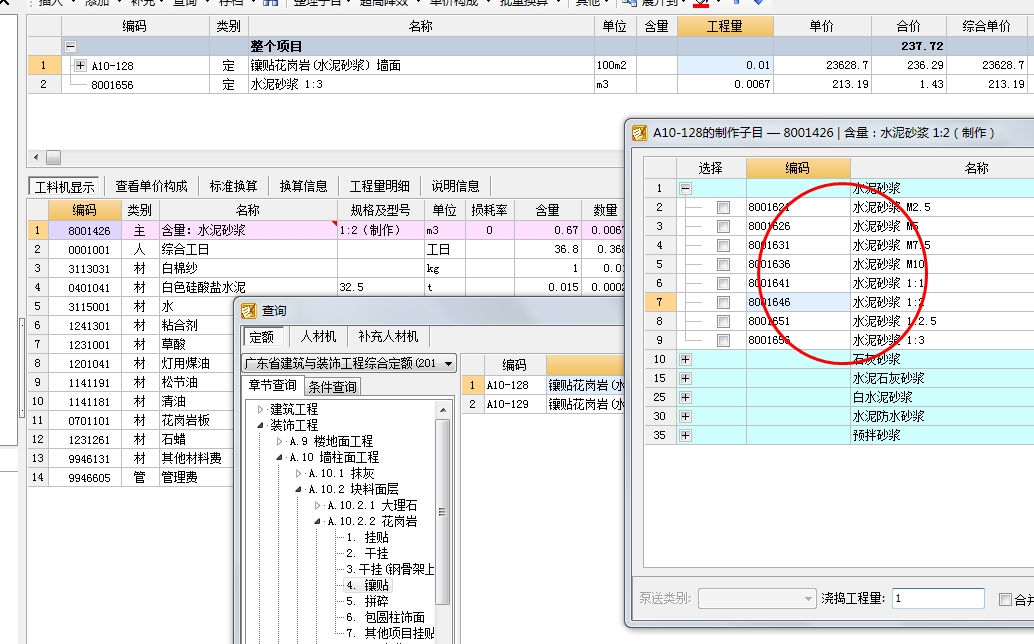Viewport: 1034px width, 644px height.
Task: Switch to the 工程量明细 tab
Action: (379, 187)
